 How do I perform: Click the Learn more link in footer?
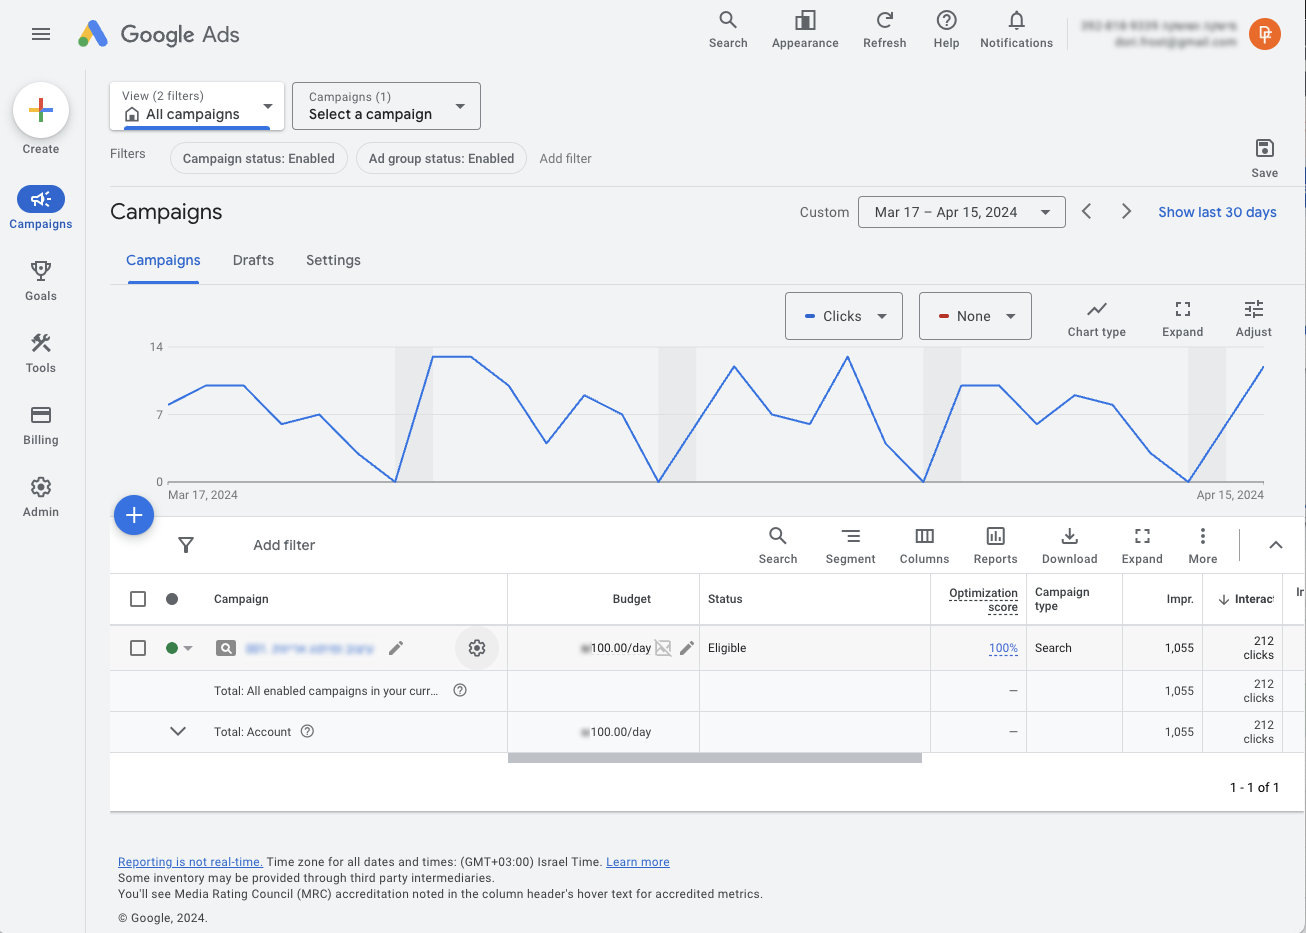pyautogui.click(x=637, y=862)
